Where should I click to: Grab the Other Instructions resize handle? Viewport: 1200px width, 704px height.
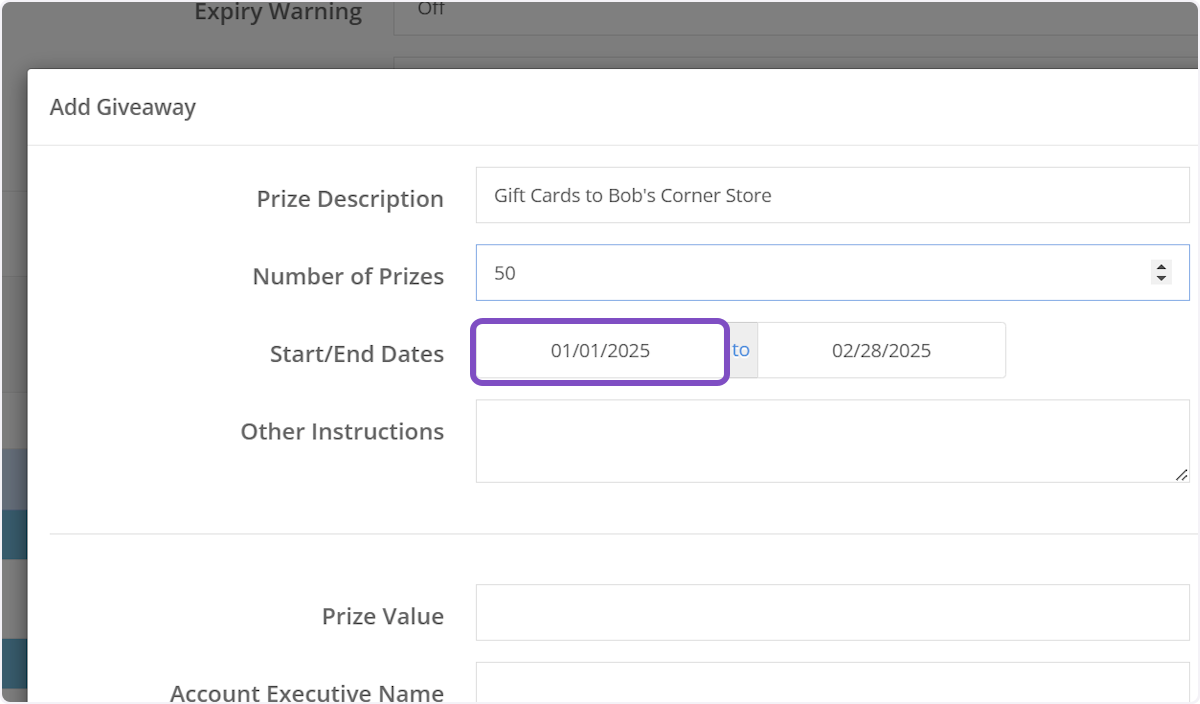pos(1182,475)
